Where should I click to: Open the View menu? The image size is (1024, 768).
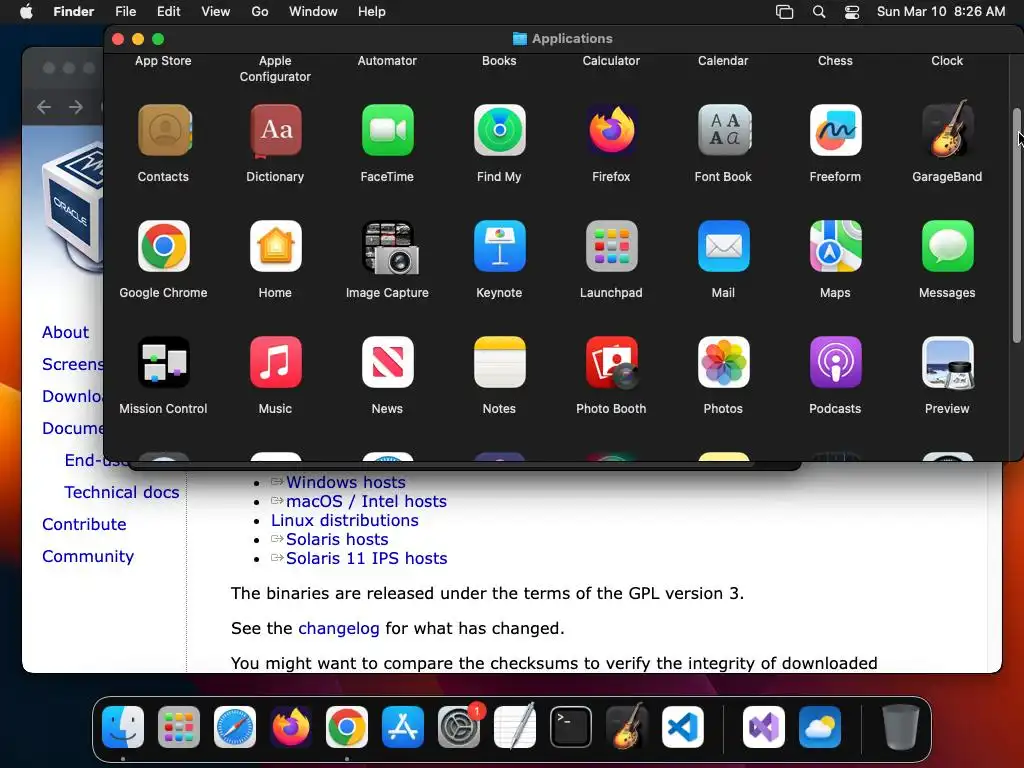216,12
